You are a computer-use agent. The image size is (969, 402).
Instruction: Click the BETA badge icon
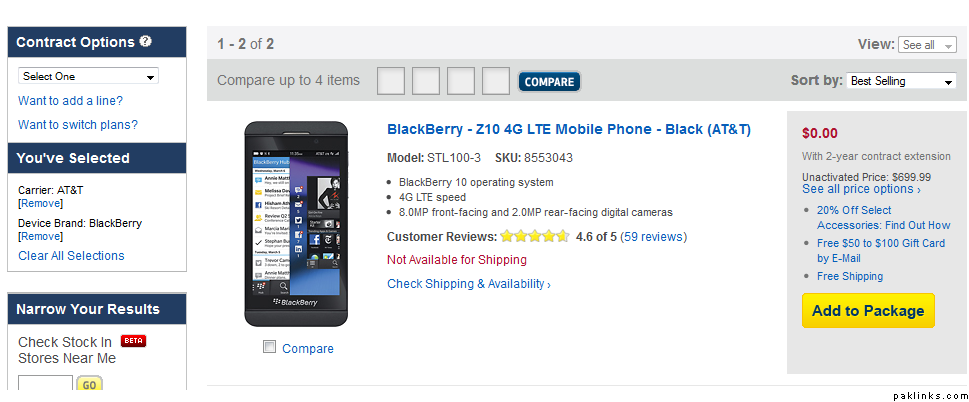(x=134, y=341)
